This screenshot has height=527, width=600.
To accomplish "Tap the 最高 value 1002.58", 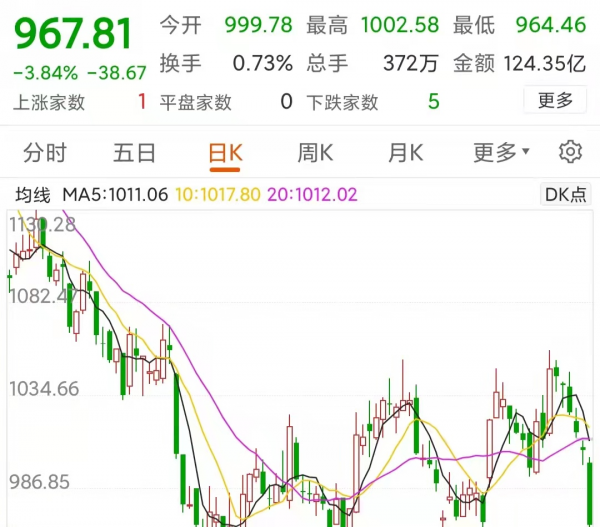I will point(400,25).
